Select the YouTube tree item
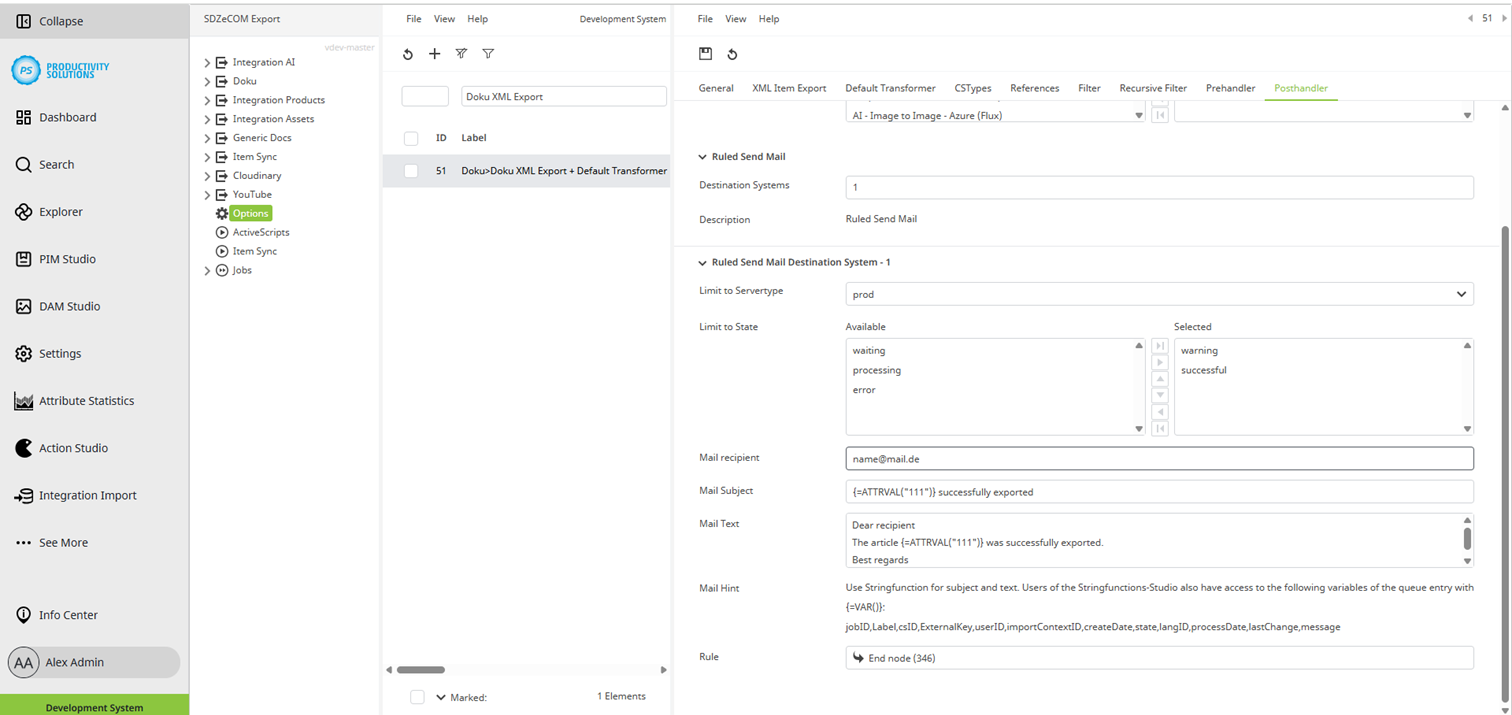Screen dimensions: 1512x715 pyautogui.click(x=252, y=194)
